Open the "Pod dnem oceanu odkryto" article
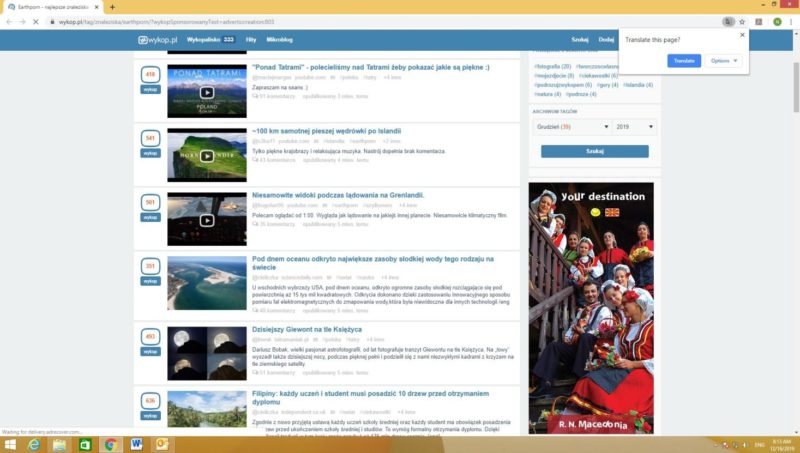800x453 pixels. 373,263
